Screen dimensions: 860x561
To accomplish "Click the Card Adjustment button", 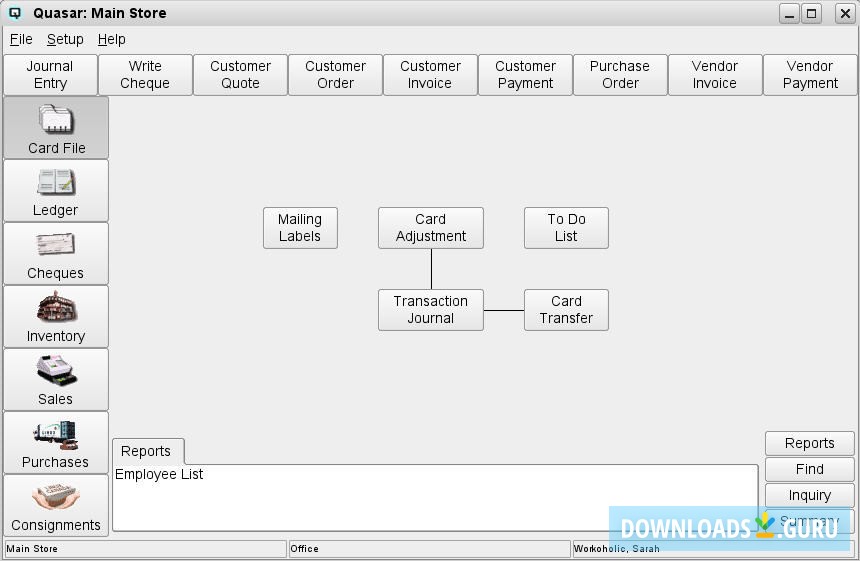I will [431, 228].
